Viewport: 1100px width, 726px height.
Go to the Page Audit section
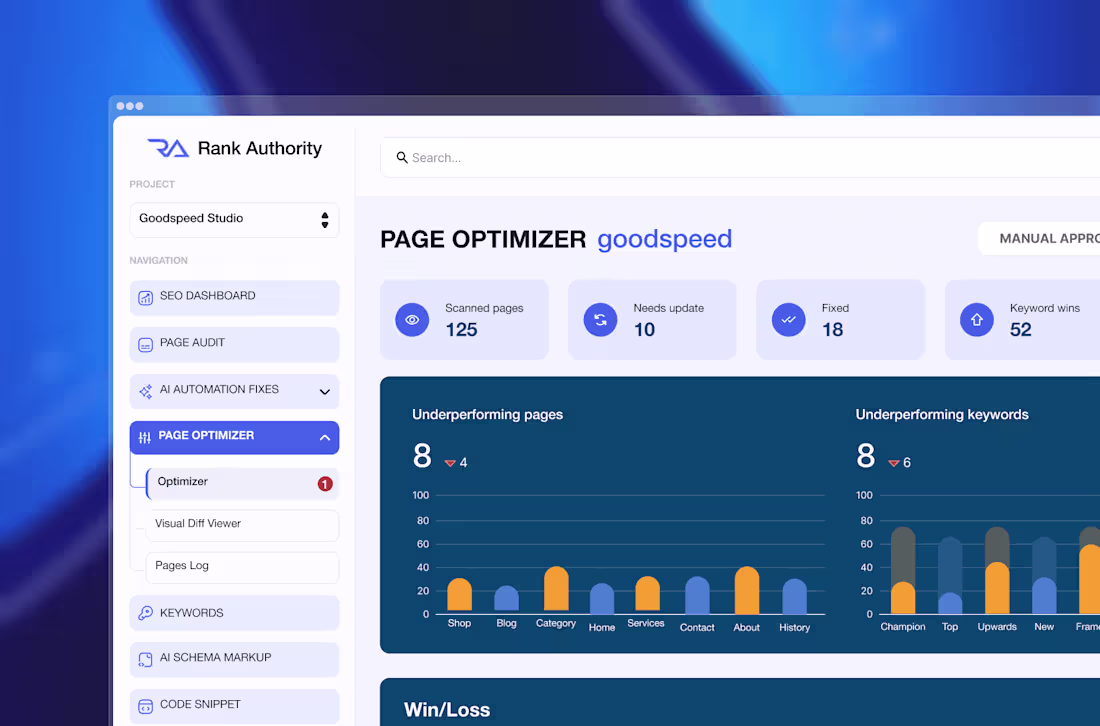point(234,344)
